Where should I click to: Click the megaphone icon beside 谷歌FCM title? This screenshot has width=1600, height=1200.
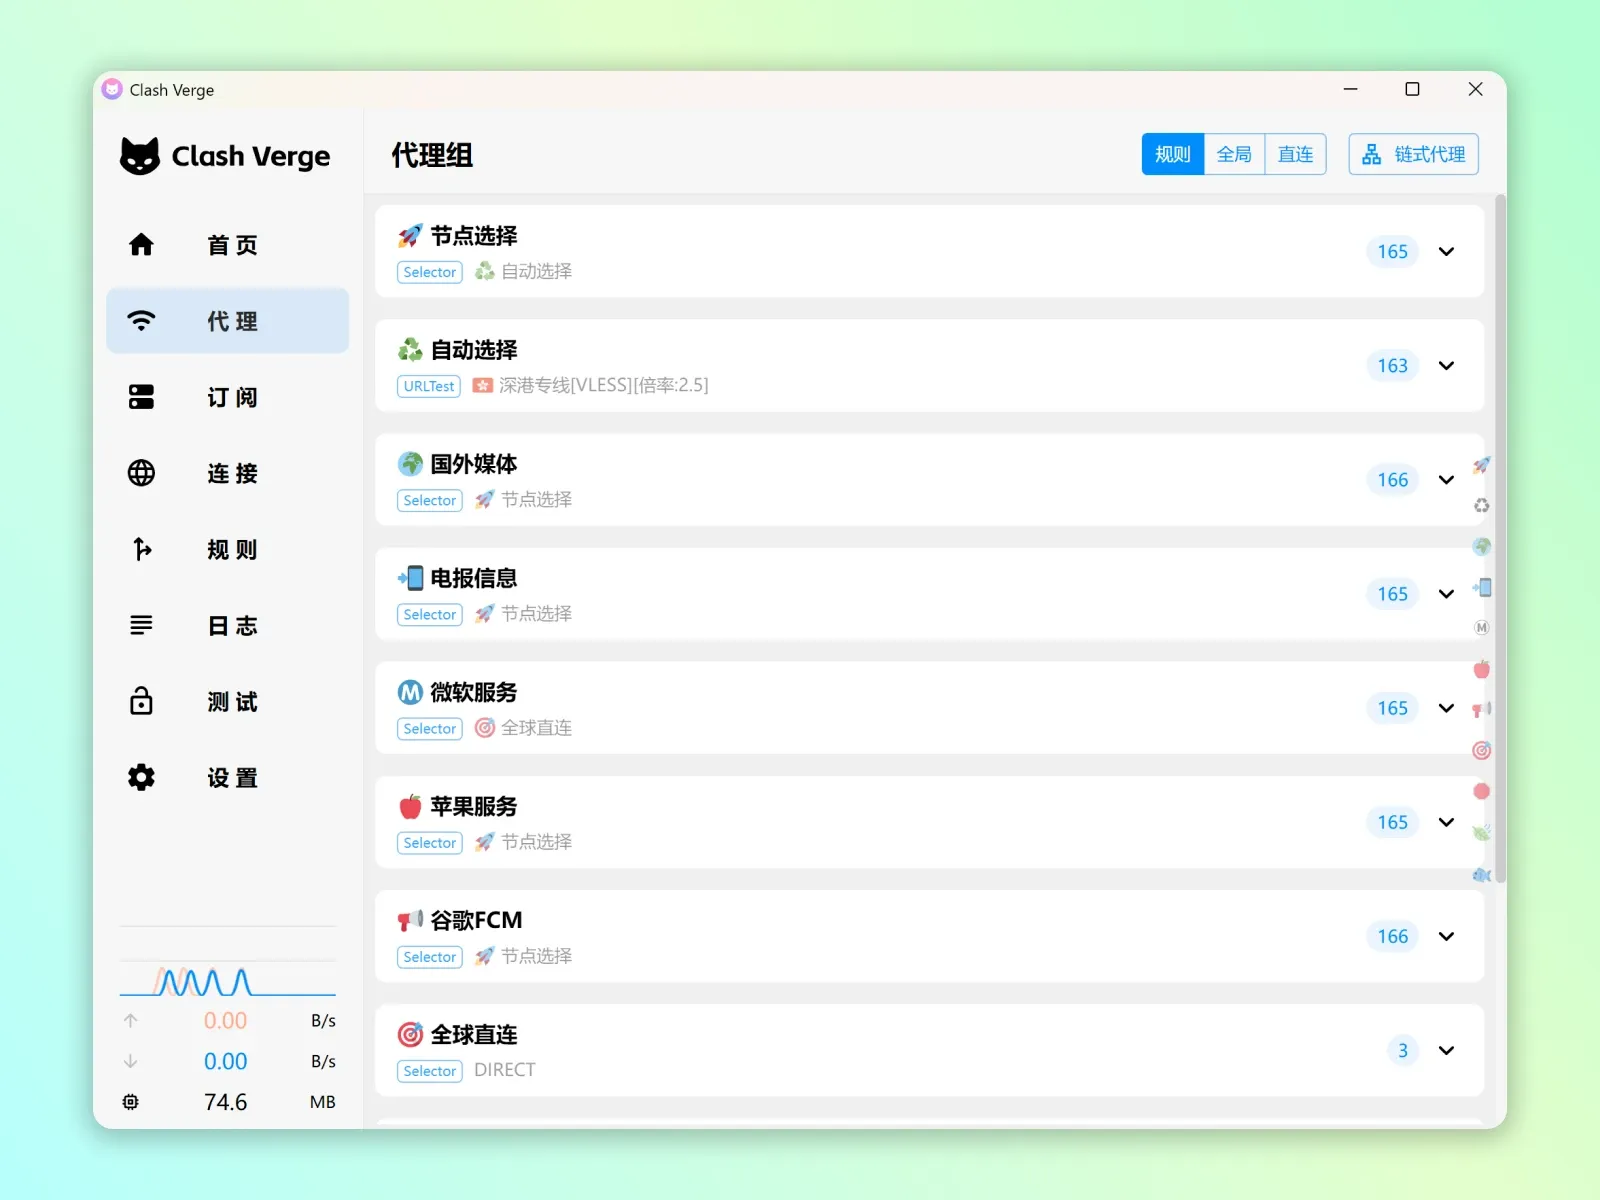410,920
